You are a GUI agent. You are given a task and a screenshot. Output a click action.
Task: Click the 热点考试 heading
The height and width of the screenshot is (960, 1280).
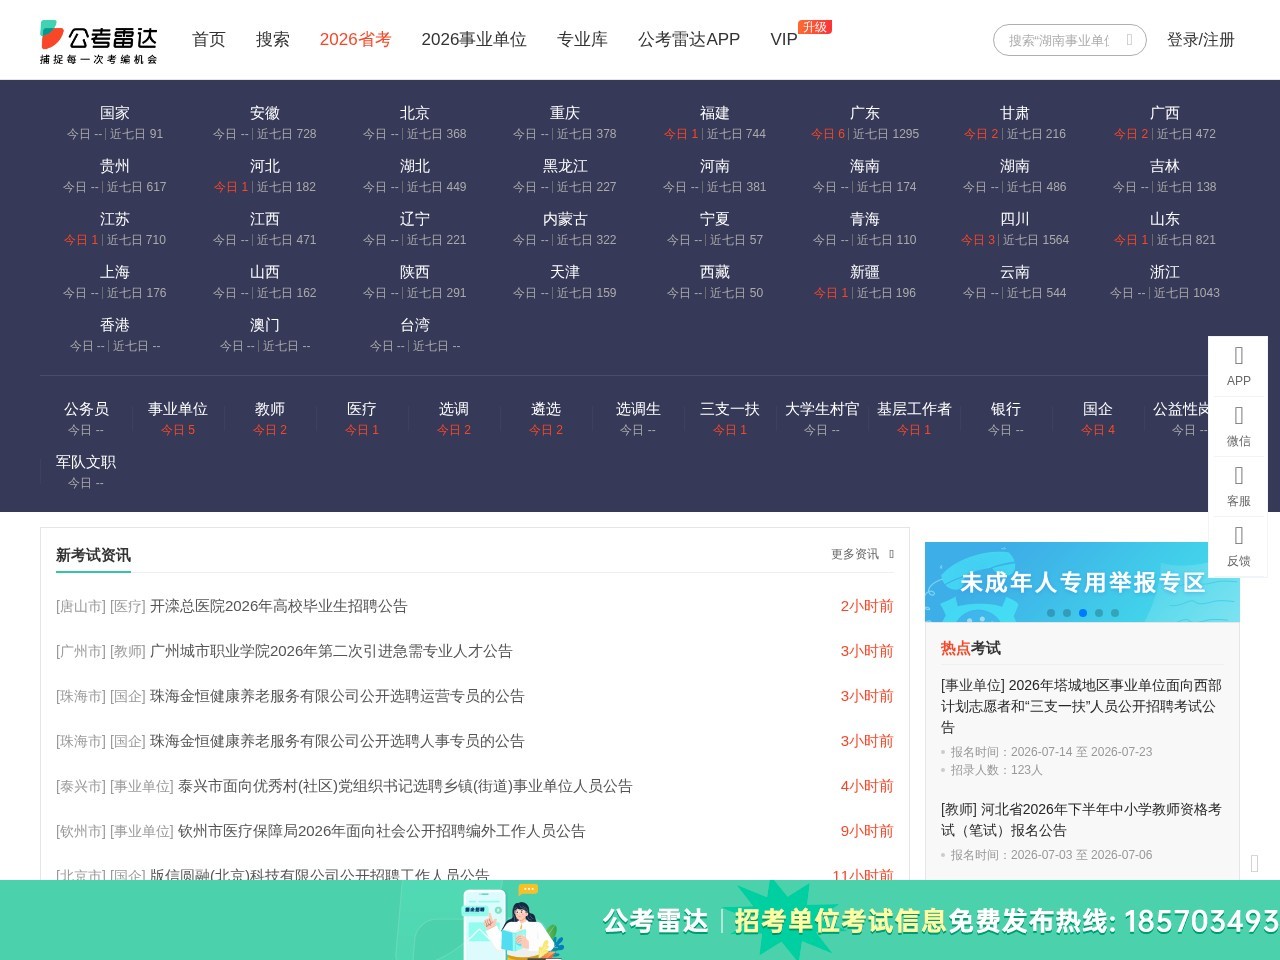(971, 648)
